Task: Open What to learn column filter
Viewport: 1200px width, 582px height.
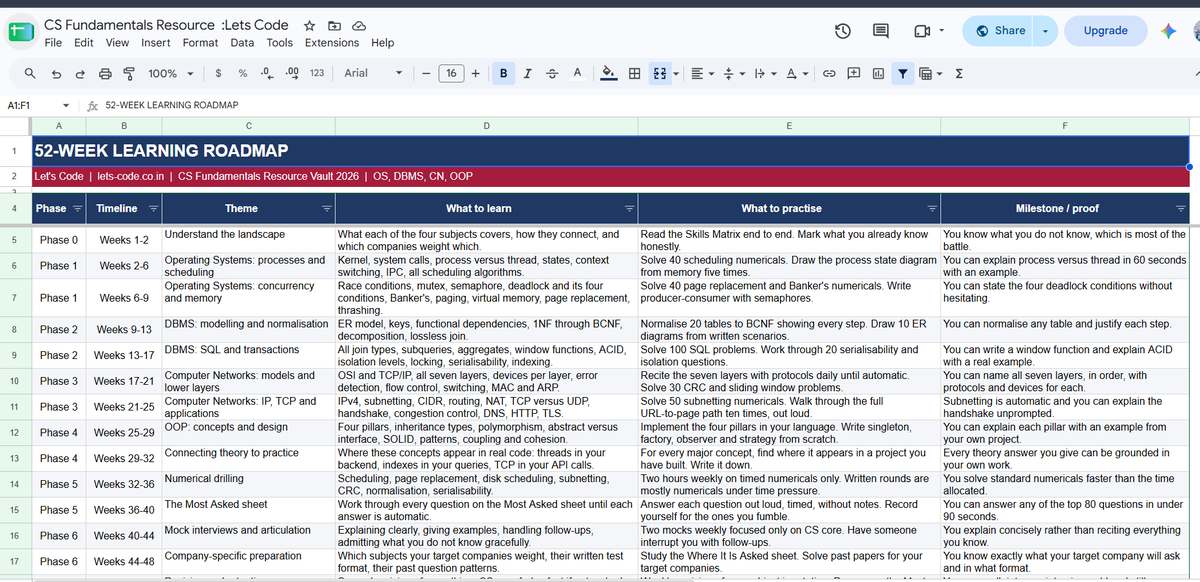Action: click(629, 209)
